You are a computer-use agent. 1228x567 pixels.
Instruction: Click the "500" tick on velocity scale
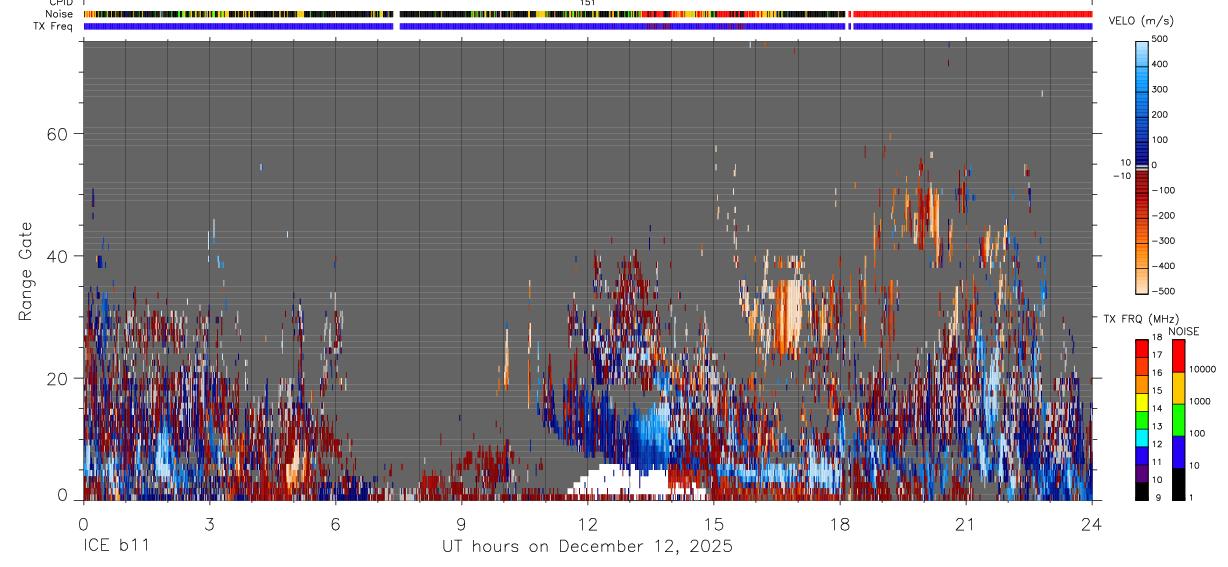(1160, 39)
